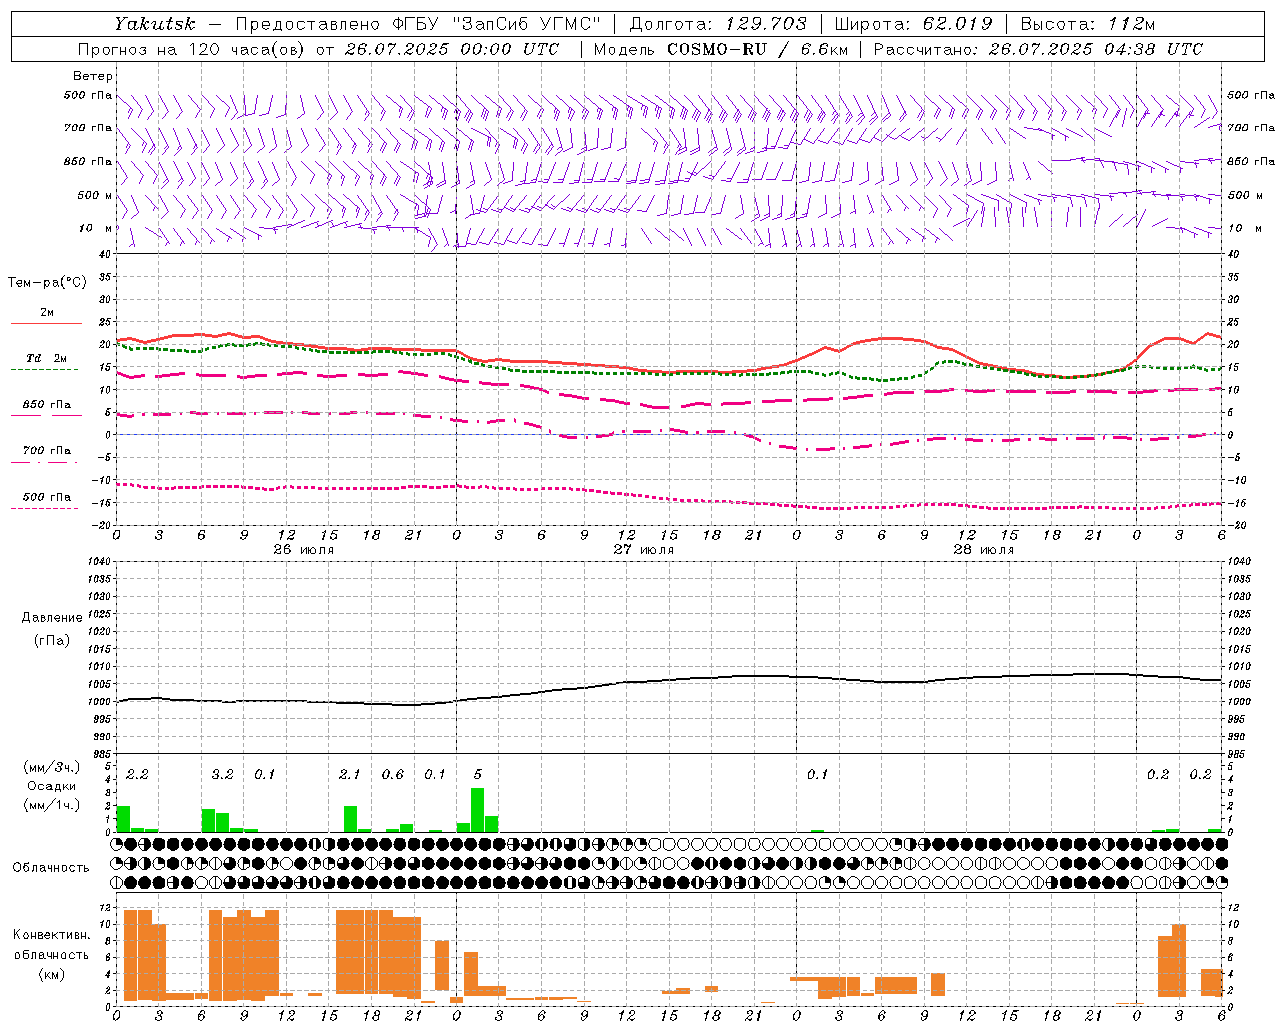Click the 28 июля date label
The image size is (1280, 1024).
(x=984, y=550)
